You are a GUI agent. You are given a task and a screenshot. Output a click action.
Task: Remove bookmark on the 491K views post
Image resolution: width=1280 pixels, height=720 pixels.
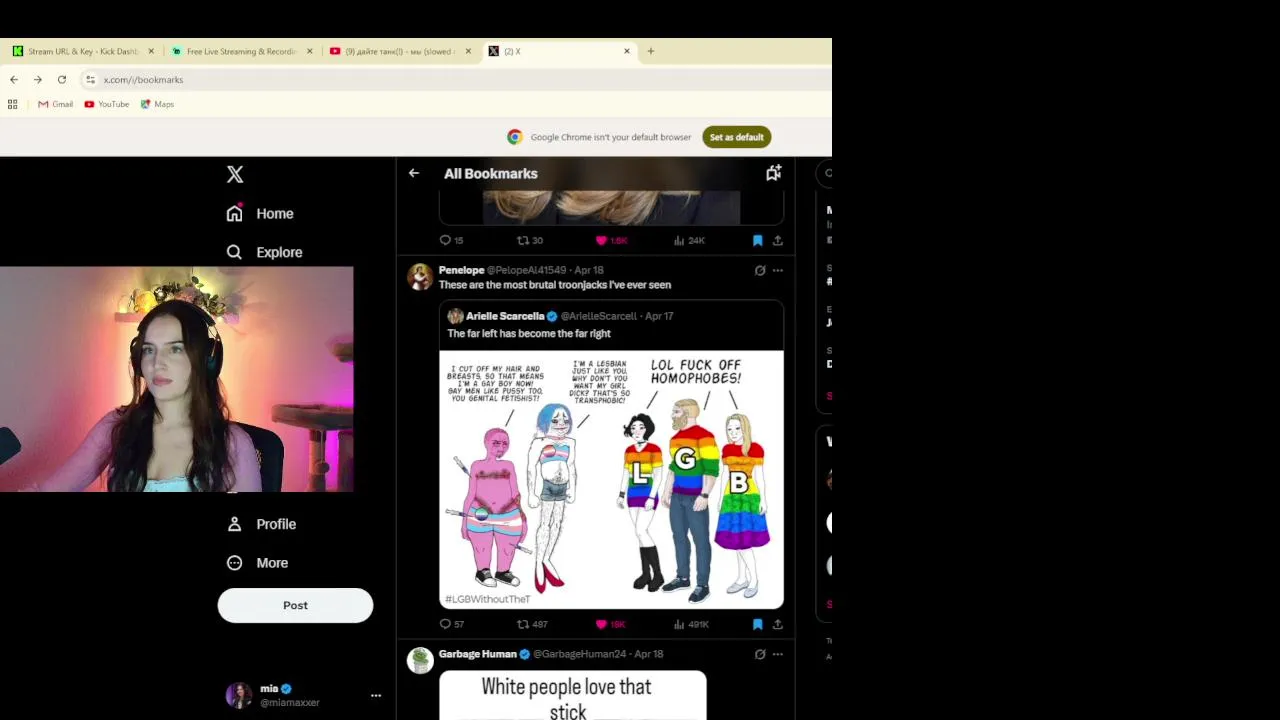click(x=757, y=624)
